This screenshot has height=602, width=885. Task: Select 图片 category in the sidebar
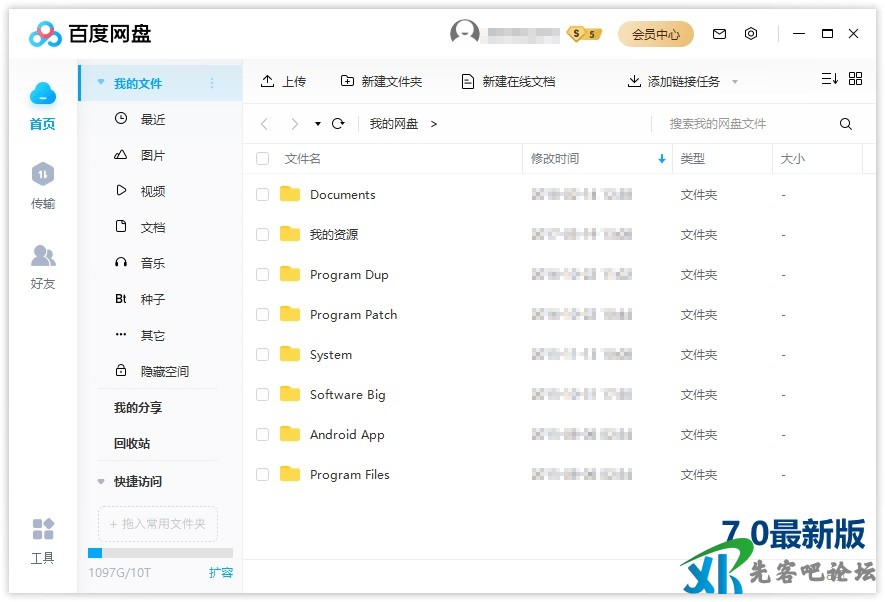[152, 156]
